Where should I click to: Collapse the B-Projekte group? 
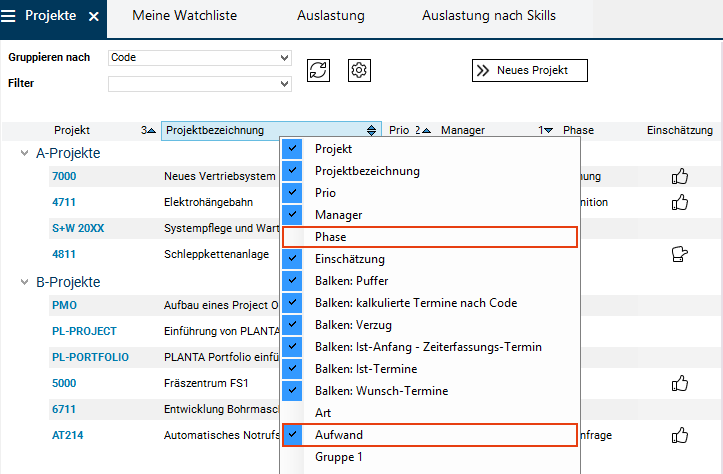[x=24, y=282]
